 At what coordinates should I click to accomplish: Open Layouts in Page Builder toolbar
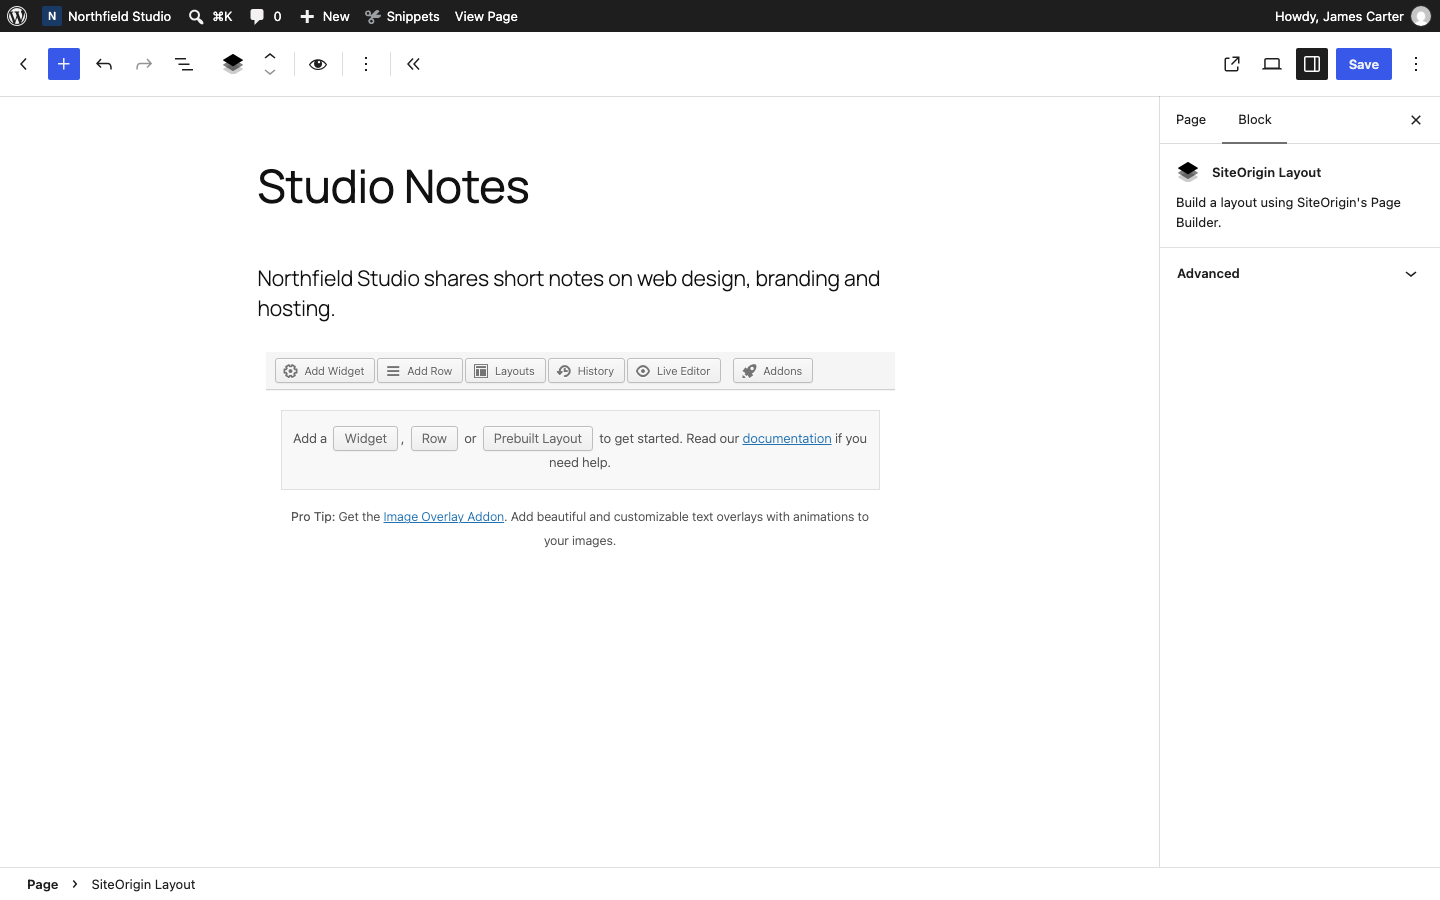505,371
